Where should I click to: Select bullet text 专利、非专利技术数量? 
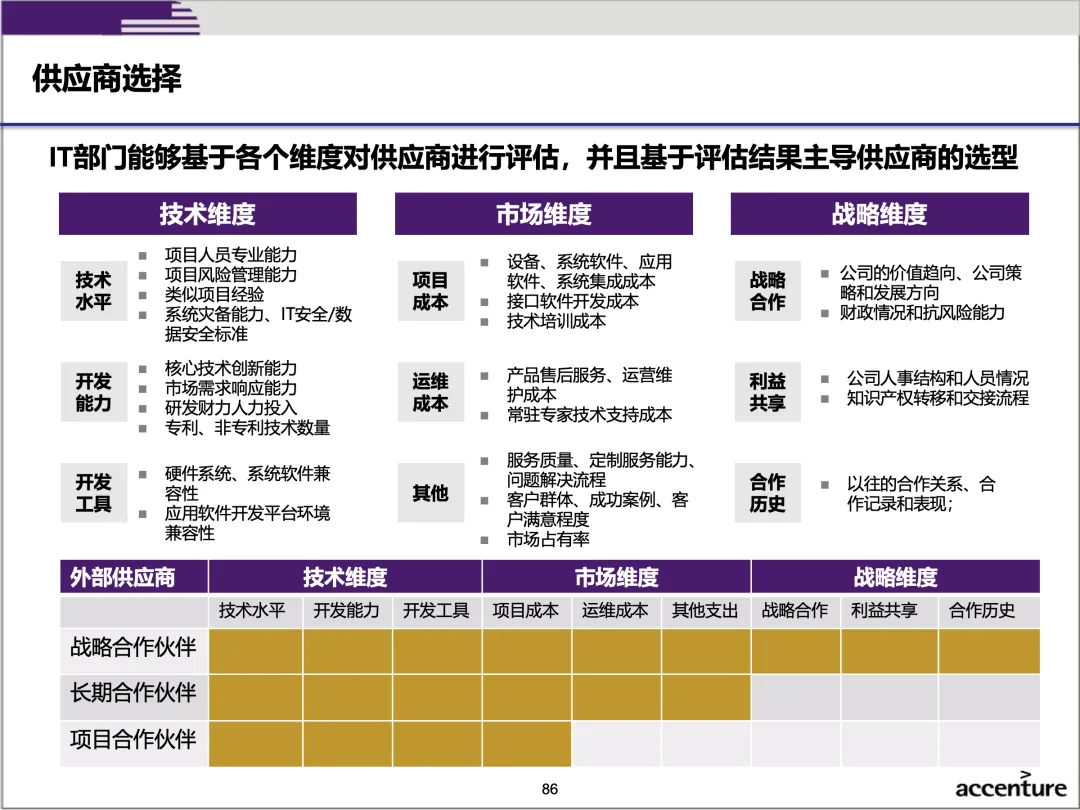[247, 428]
